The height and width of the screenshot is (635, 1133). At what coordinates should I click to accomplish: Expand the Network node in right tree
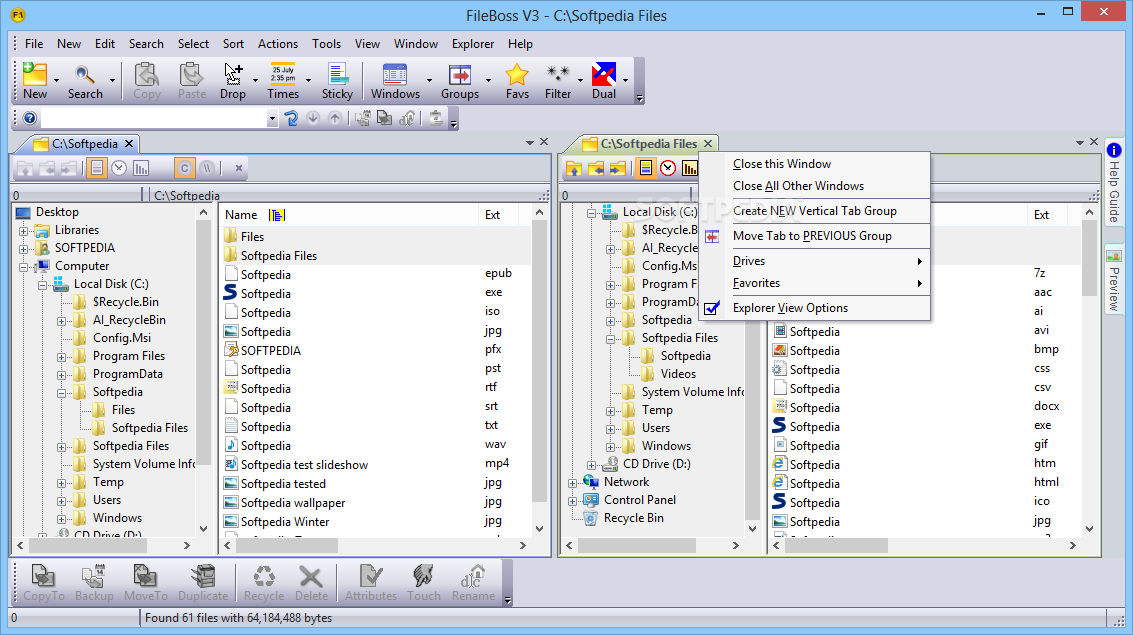pyautogui.click(x=572, y=483)
